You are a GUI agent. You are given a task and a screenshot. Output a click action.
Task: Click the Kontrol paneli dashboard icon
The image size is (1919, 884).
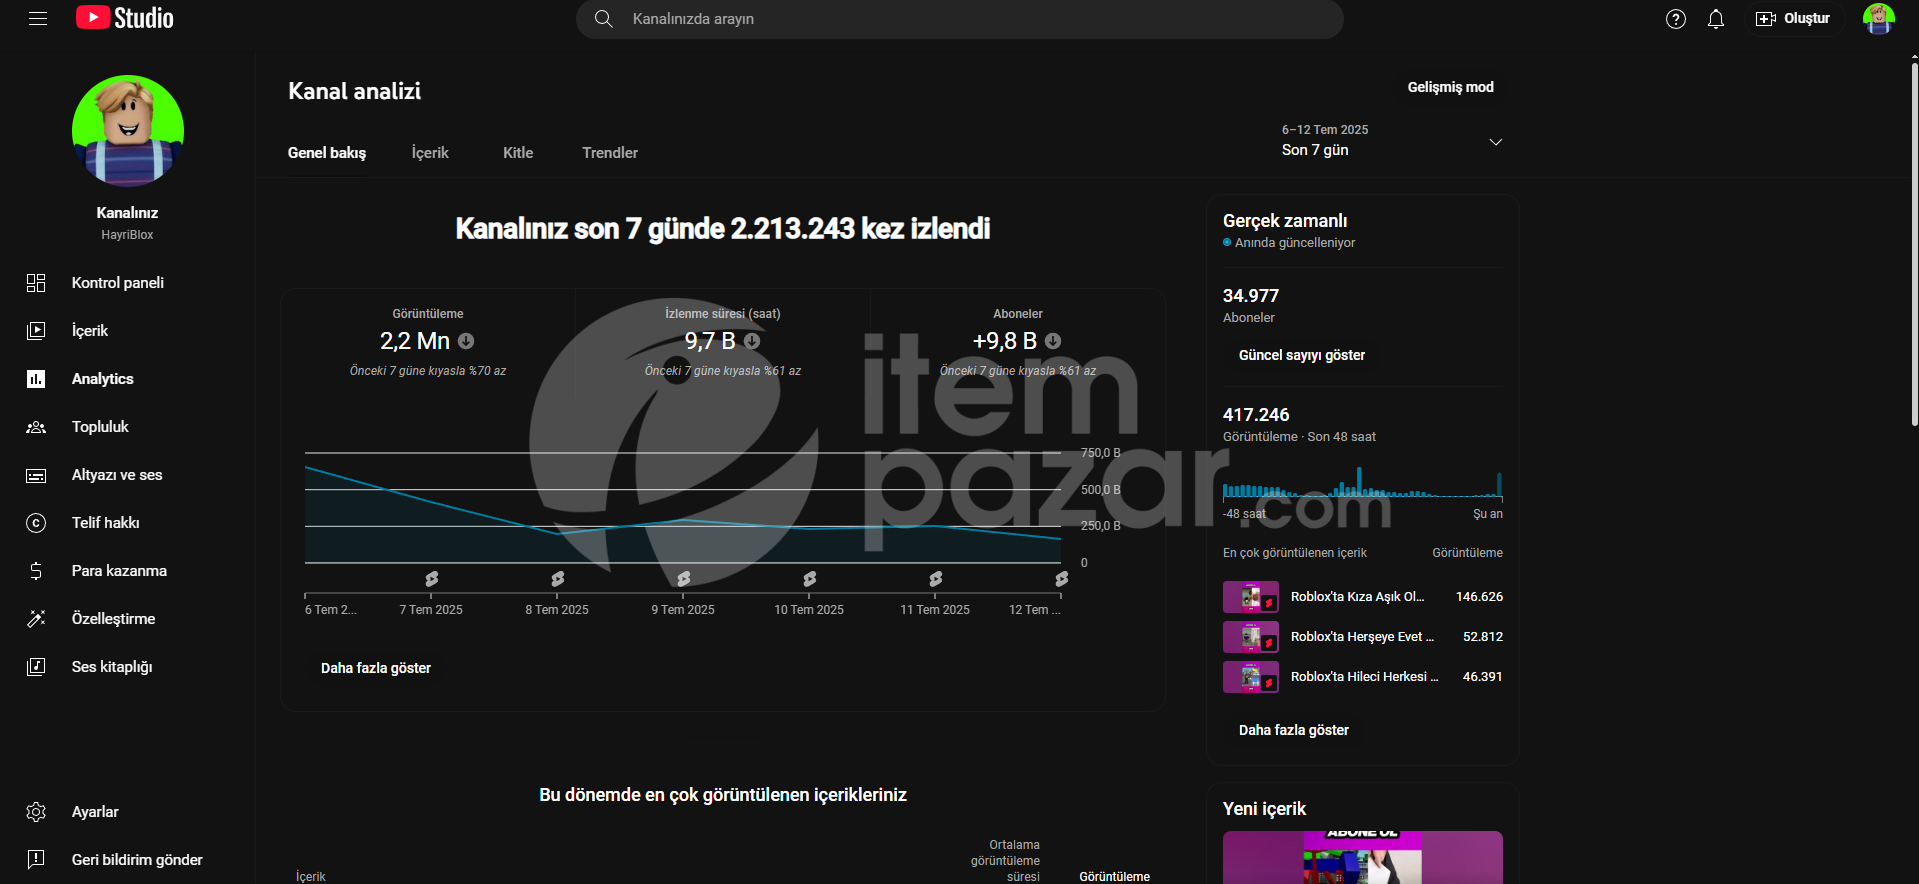(36, 283)
